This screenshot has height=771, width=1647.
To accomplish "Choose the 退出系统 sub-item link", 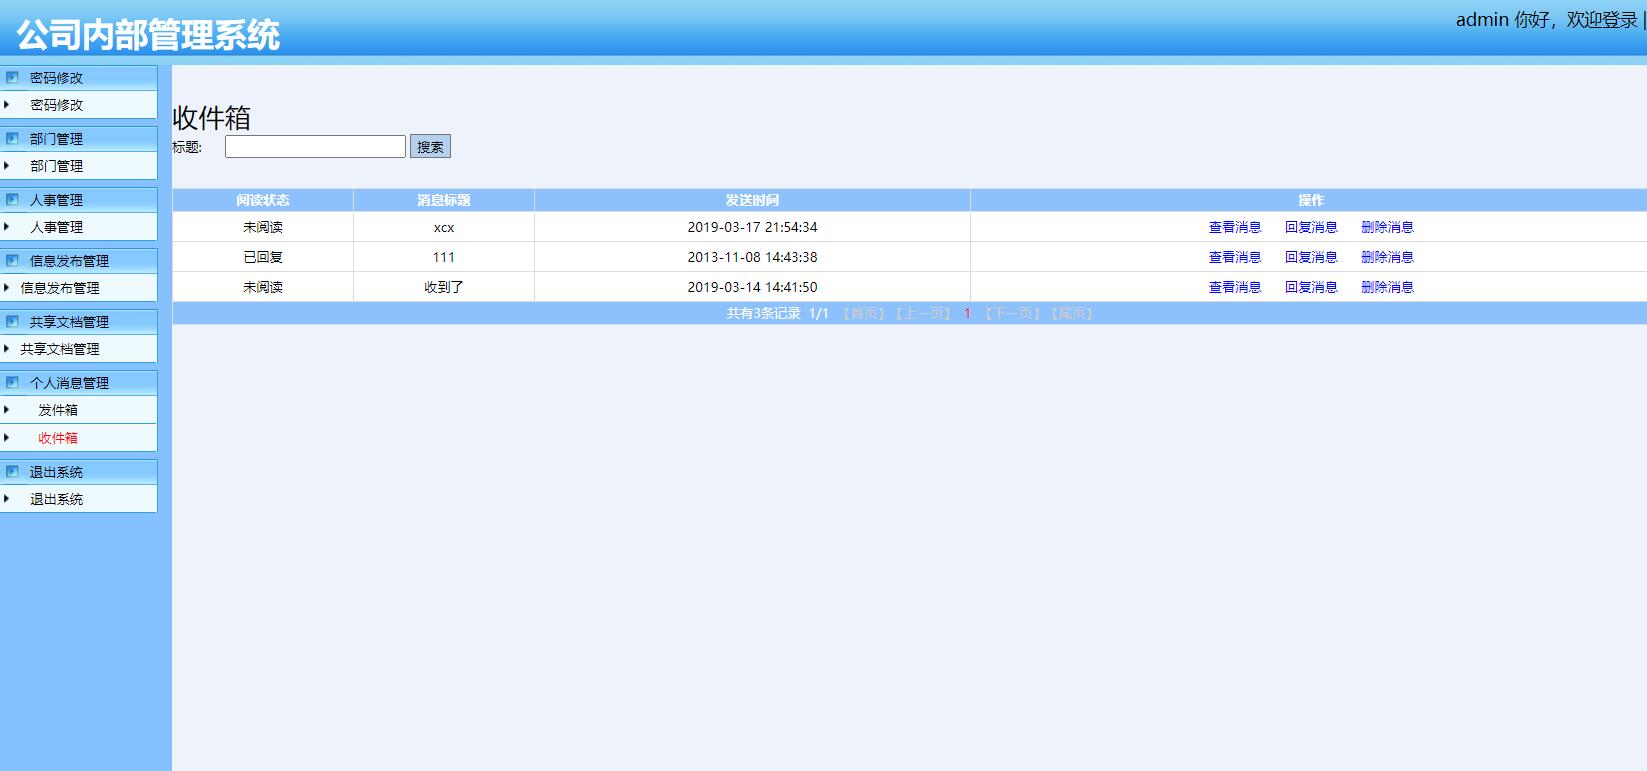I will [56, 499].
